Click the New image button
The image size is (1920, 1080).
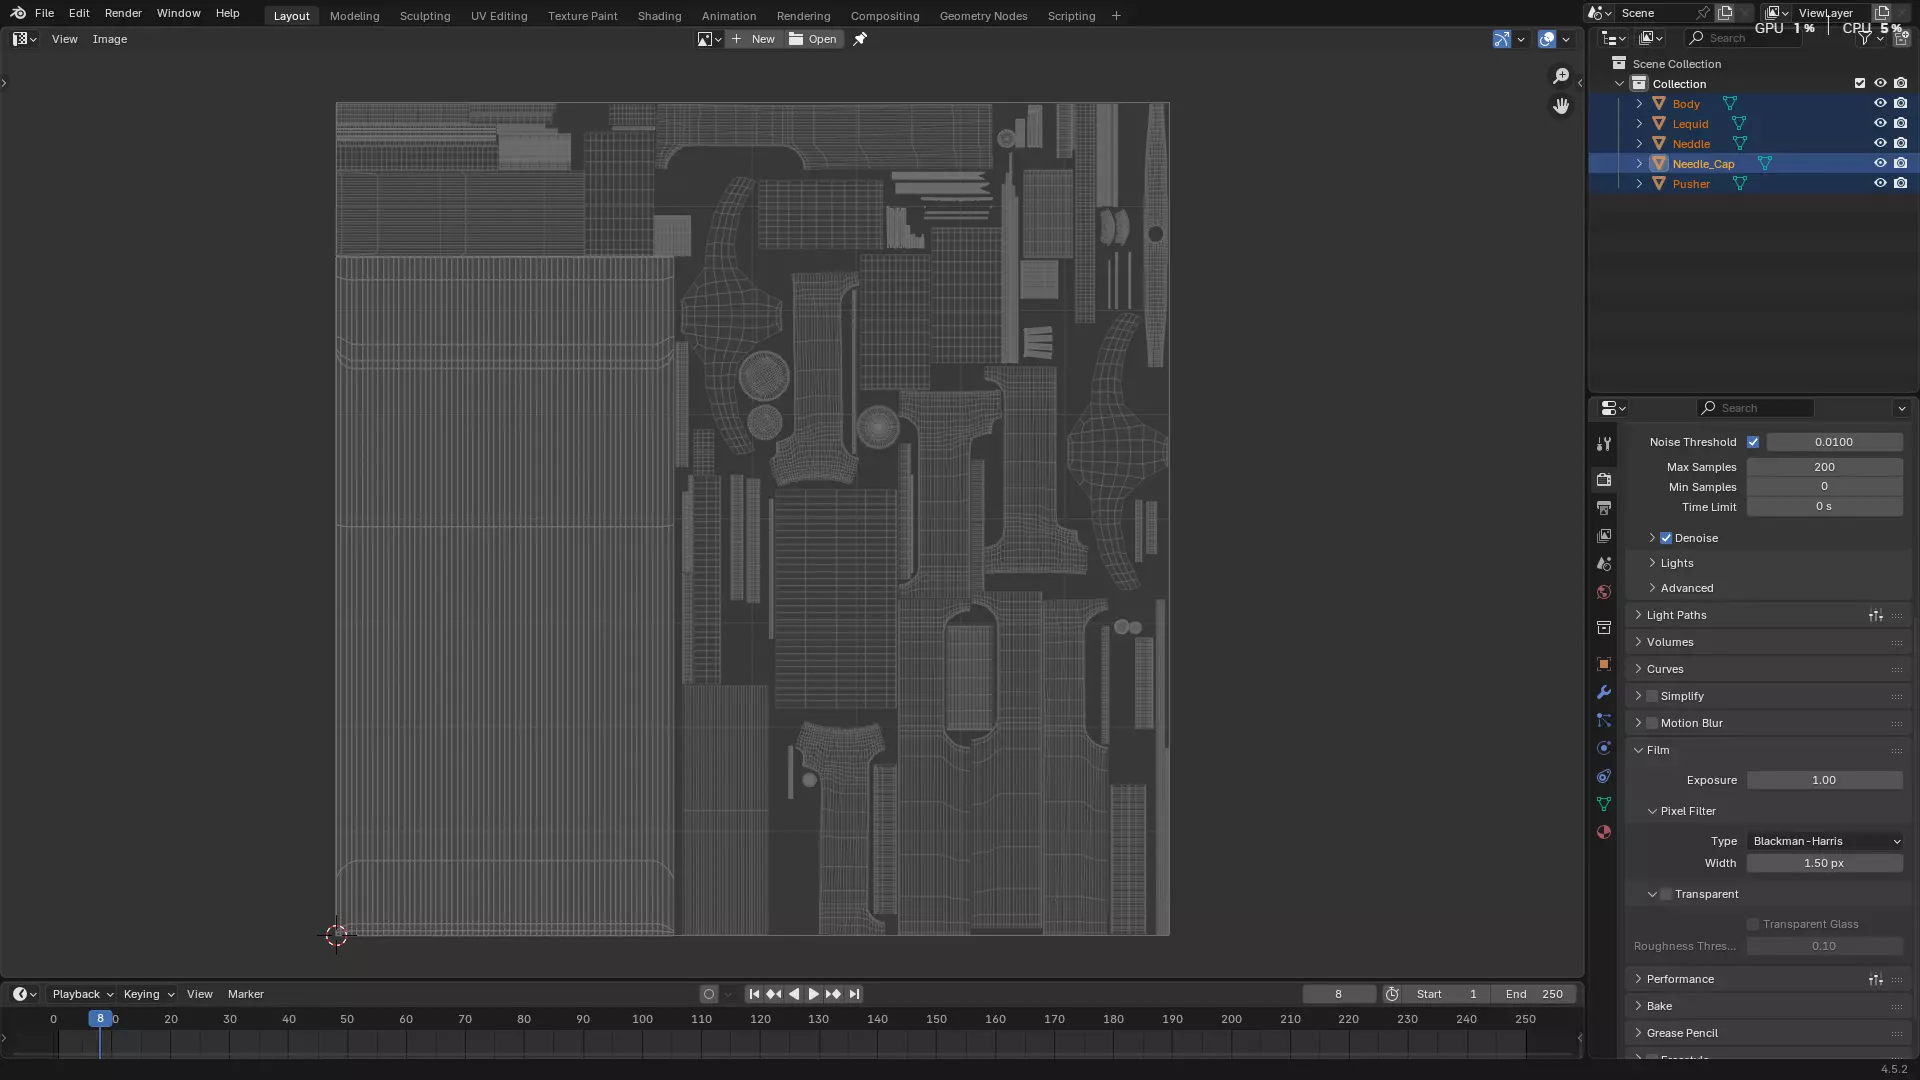tap(754, 39)
